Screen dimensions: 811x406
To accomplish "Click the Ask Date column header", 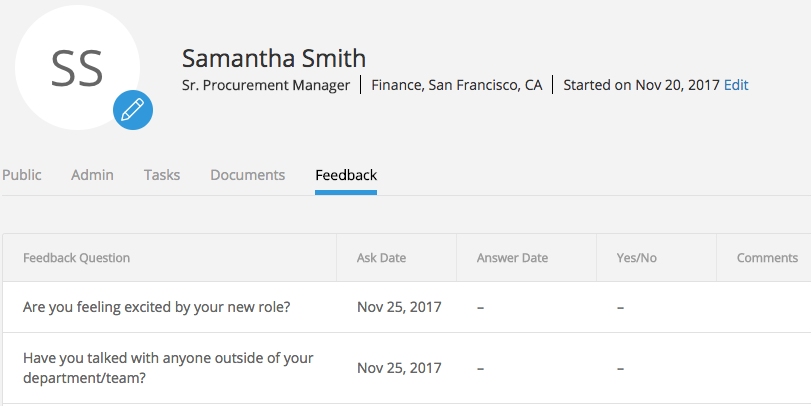I will point(381,258).
